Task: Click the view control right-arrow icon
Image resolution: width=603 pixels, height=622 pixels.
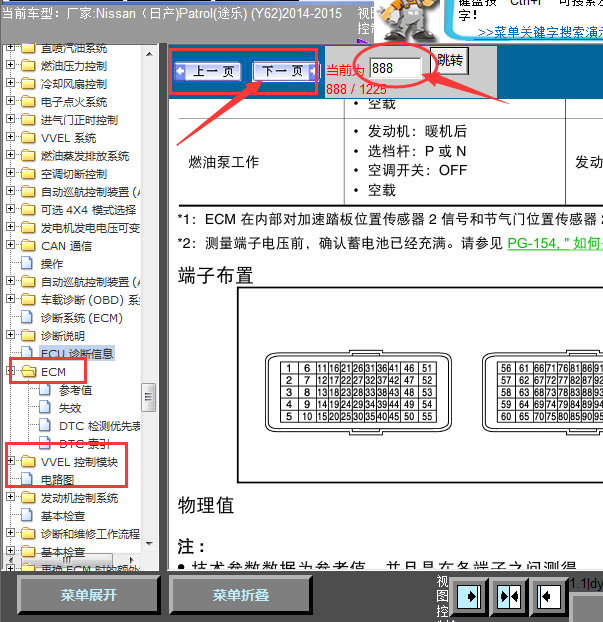Action: pyautogui.click(x=470, y=596)
